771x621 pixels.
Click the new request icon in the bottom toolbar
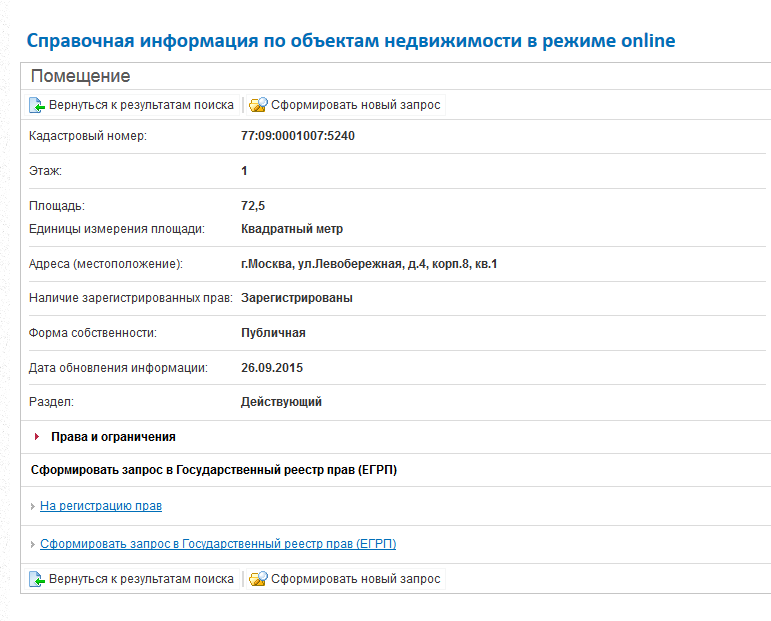point(258,579)
